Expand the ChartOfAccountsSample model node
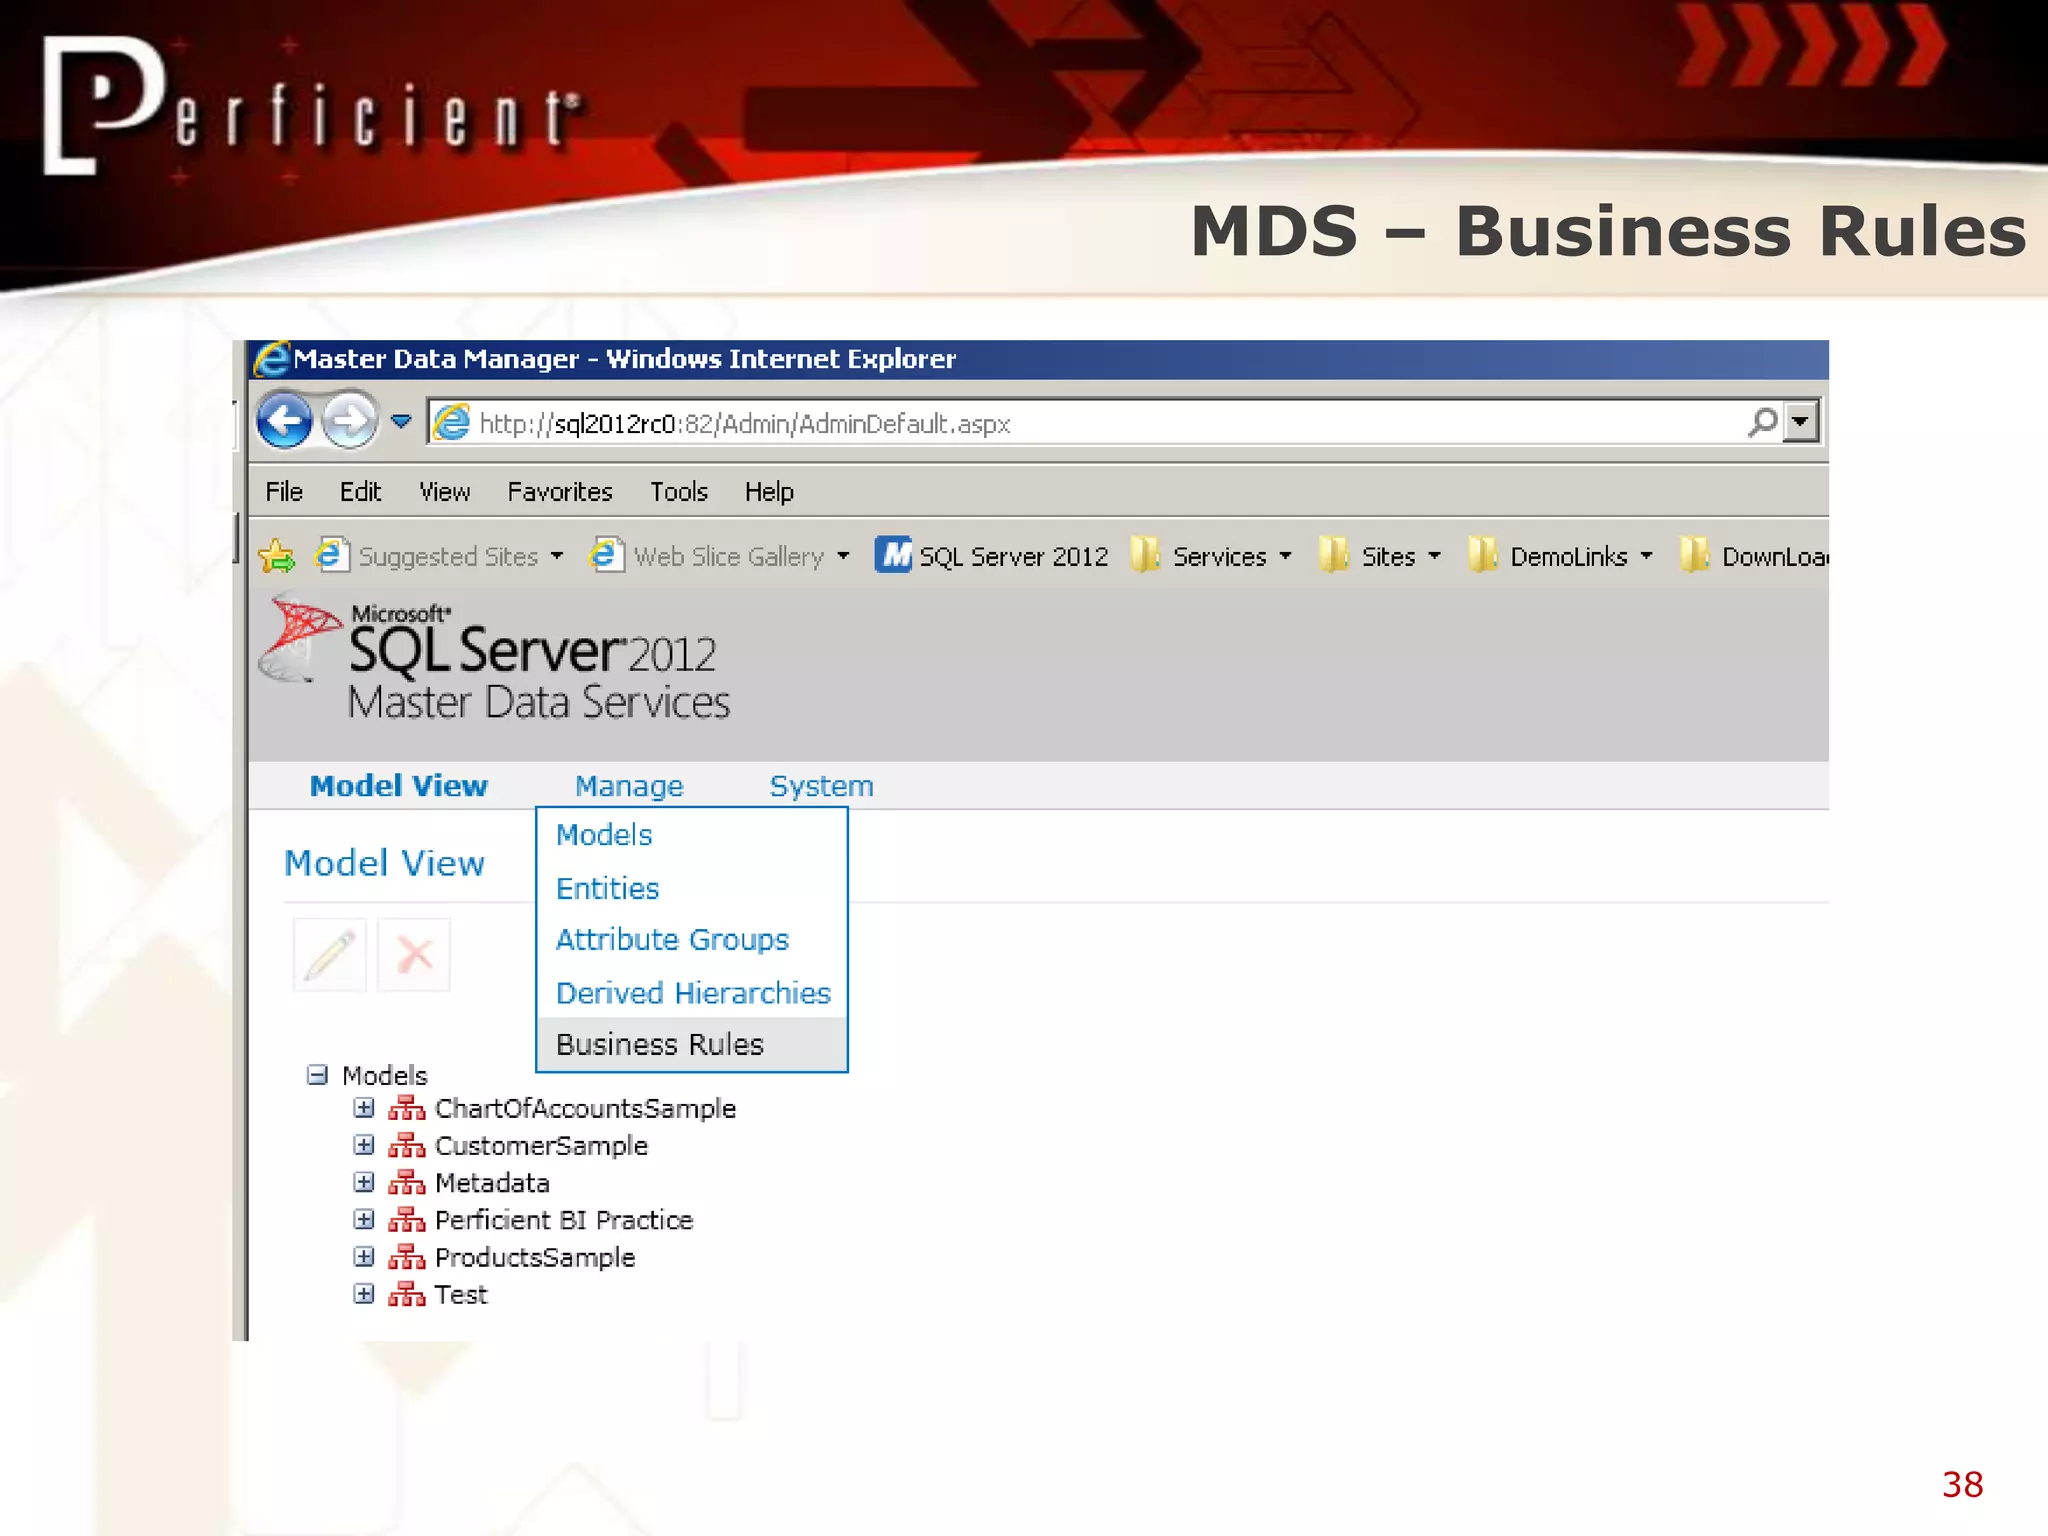 [x=364, y=1108]
